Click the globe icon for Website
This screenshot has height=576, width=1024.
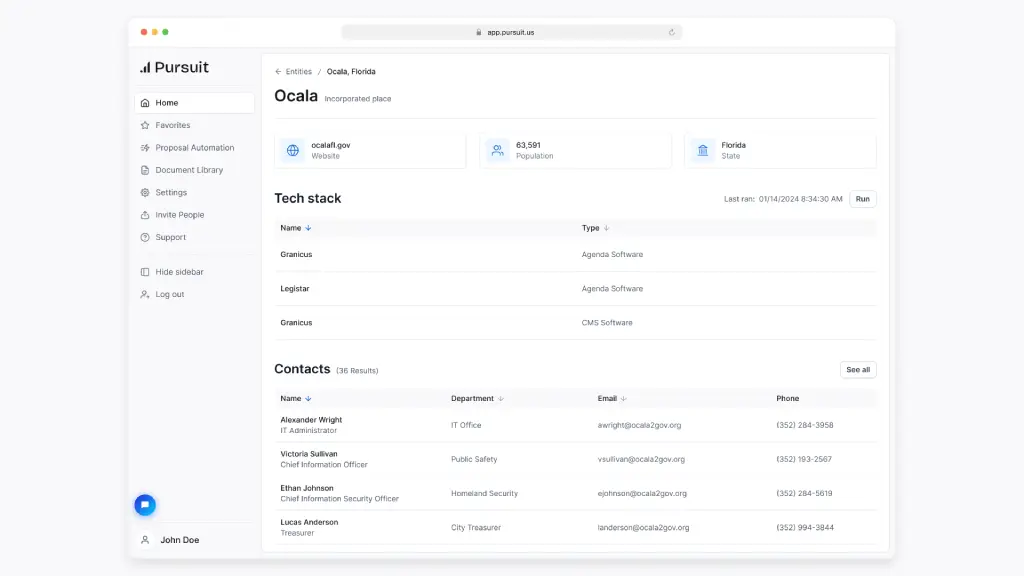[x=293, y=150]
